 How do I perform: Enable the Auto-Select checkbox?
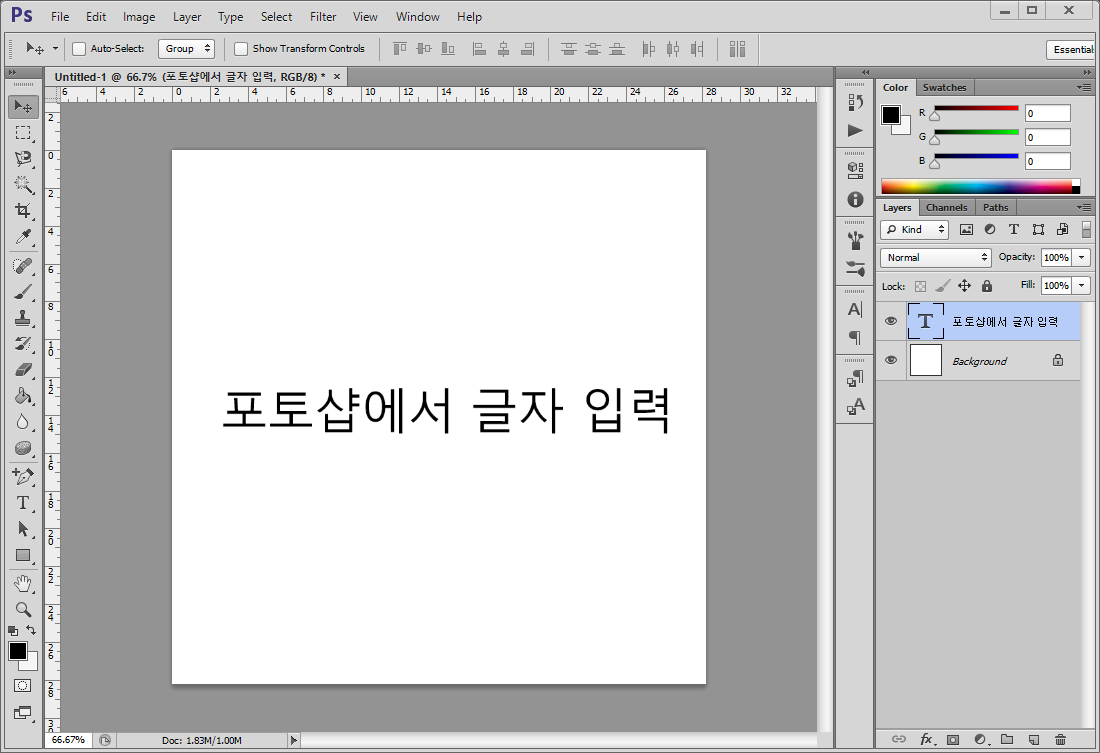[x=79, y=48]
